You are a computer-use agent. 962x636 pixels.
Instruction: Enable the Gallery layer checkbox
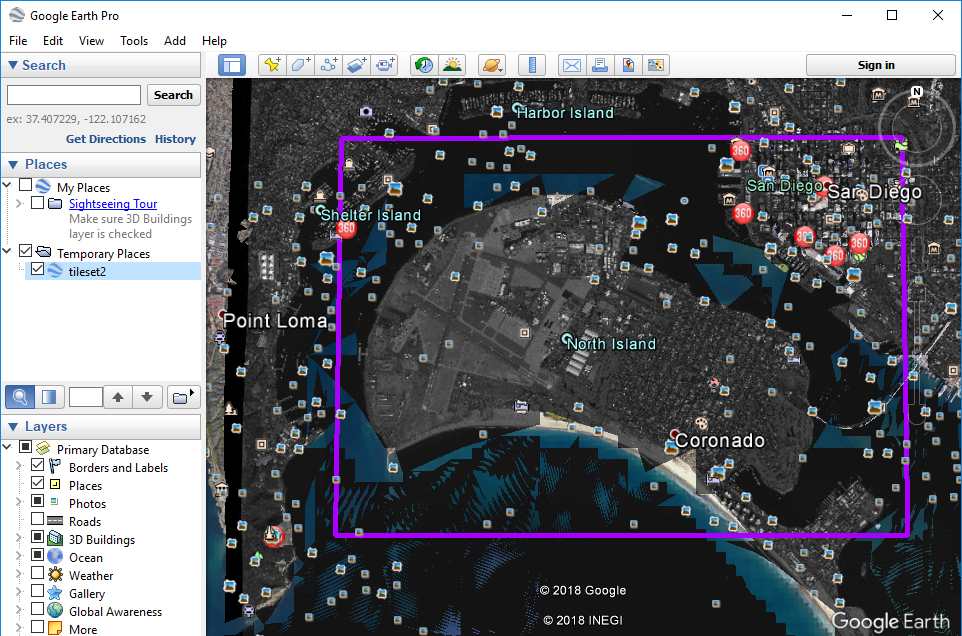coord(37,591)
